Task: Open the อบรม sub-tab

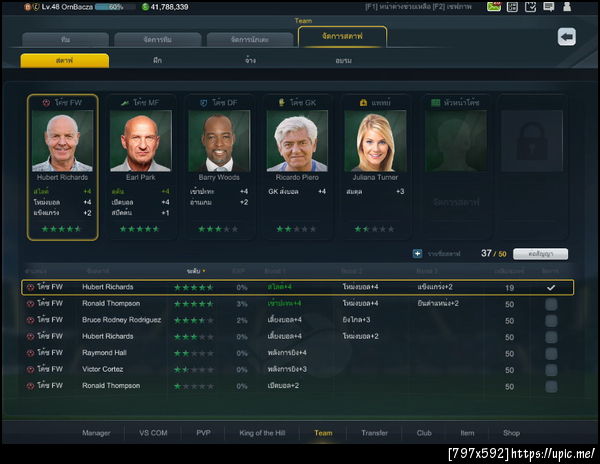Action: (x=343, y=60)
